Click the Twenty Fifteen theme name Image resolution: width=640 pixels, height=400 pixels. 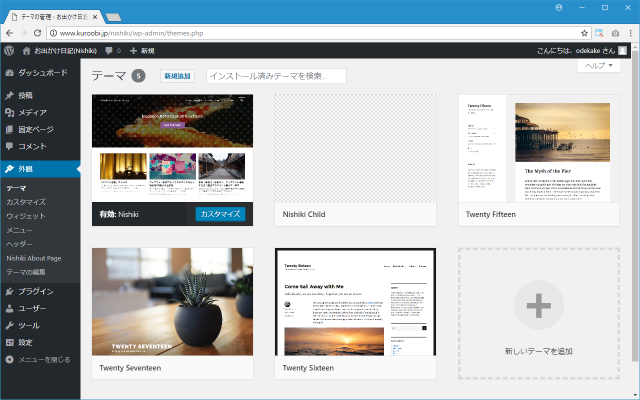491,214
